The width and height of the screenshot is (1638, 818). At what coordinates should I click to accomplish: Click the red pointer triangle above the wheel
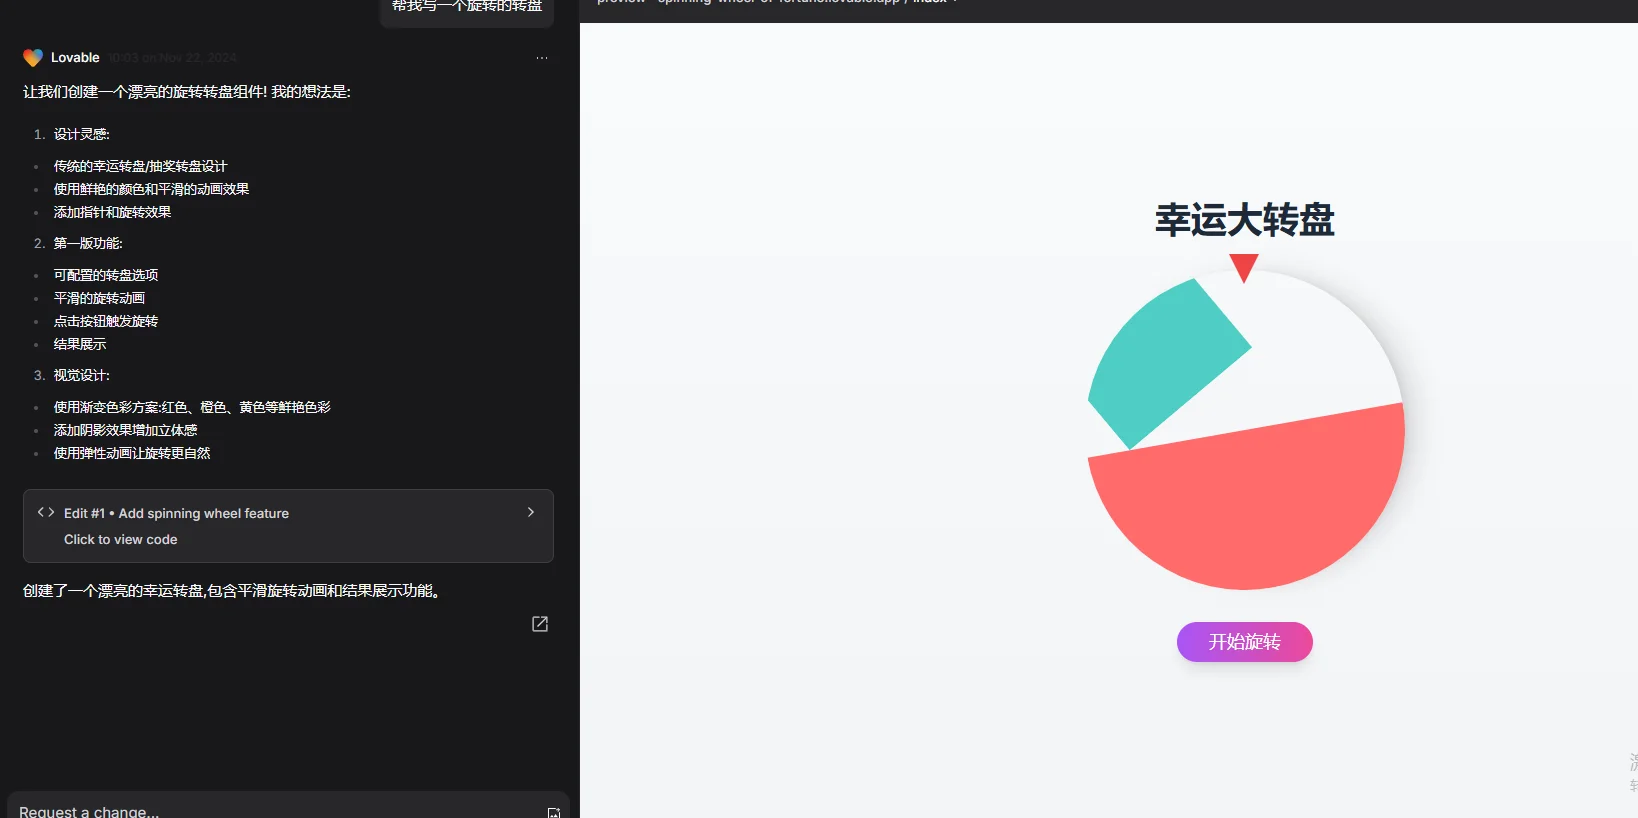[1244, 267]
